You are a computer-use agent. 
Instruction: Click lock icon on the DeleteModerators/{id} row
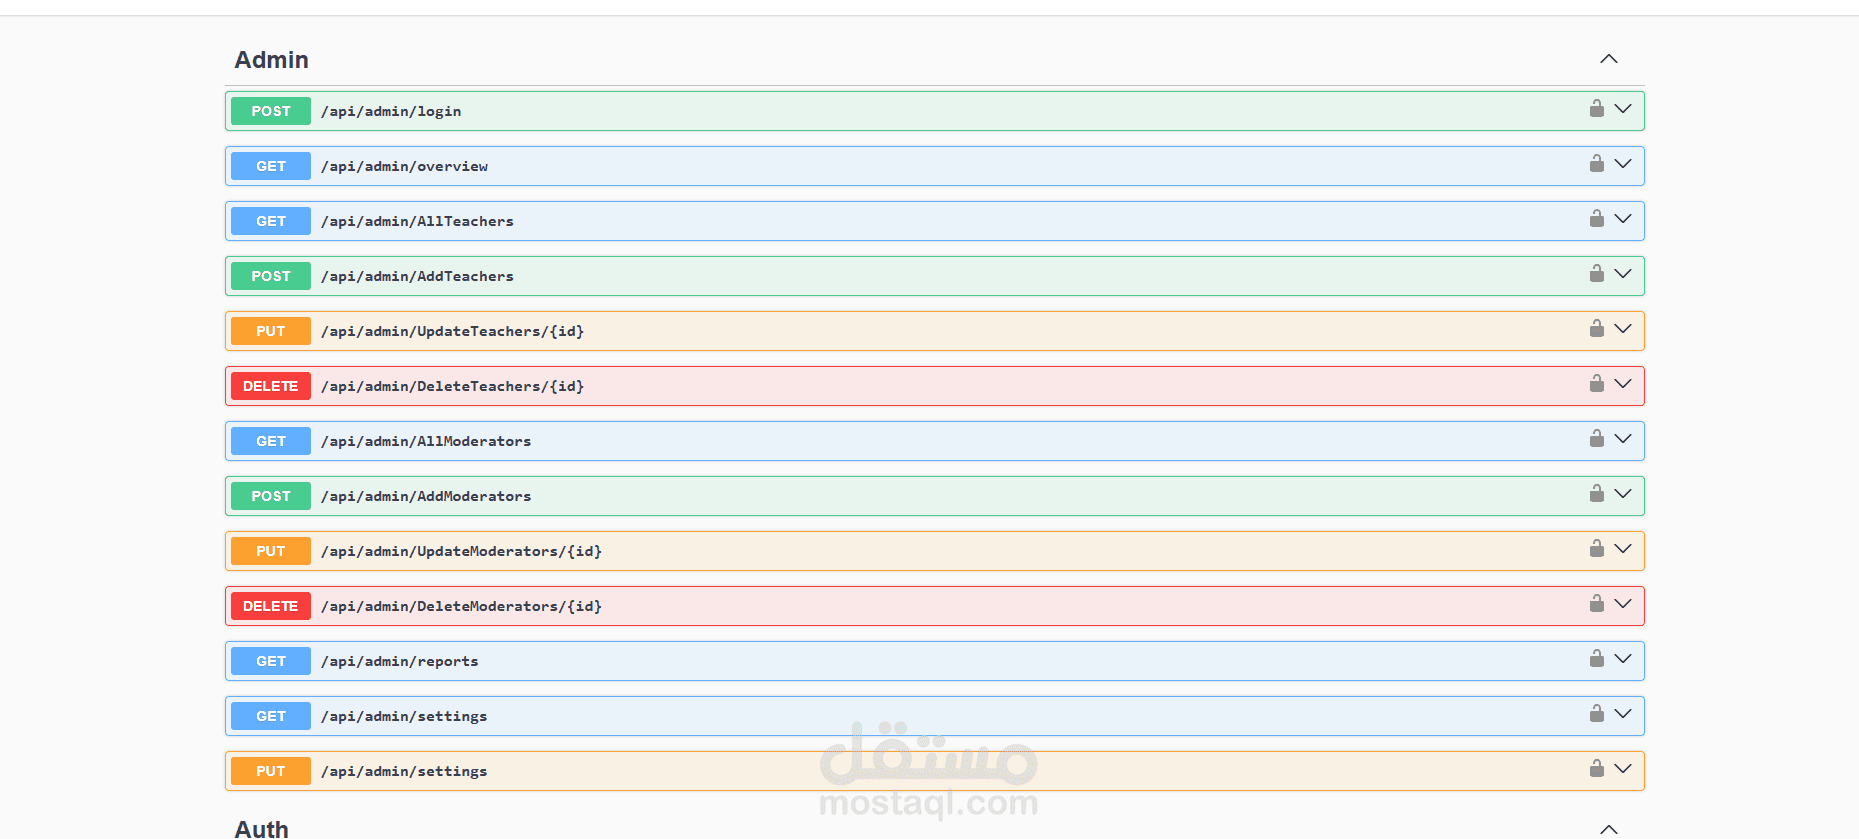pos(1597,603)
